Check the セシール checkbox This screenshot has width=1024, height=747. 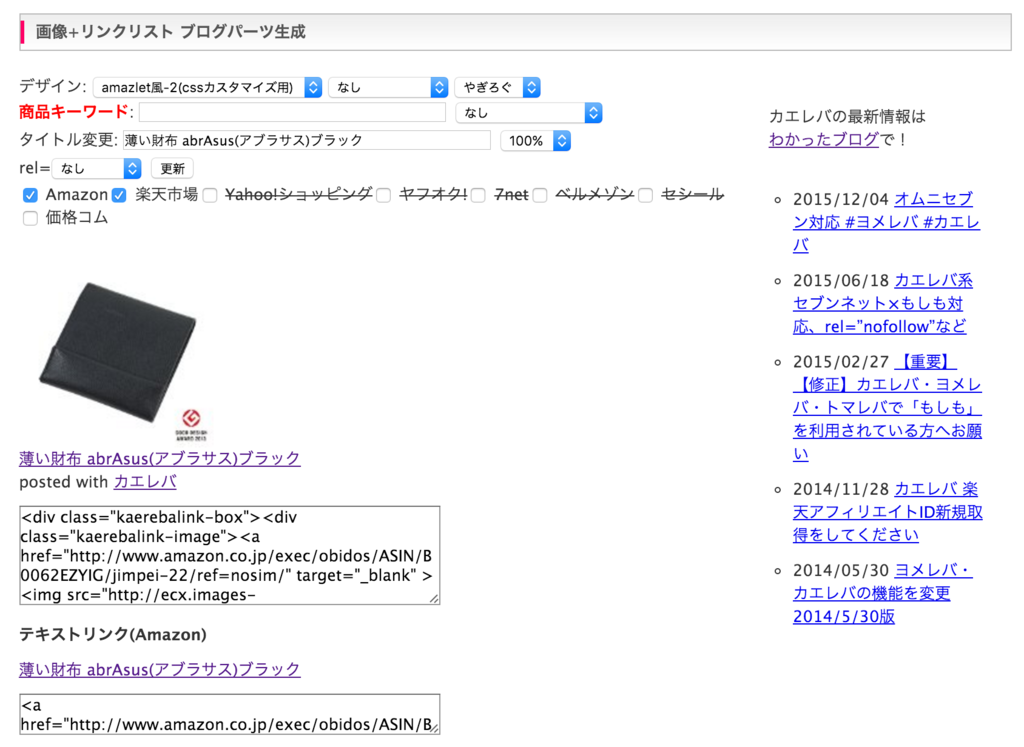point(645,195)
